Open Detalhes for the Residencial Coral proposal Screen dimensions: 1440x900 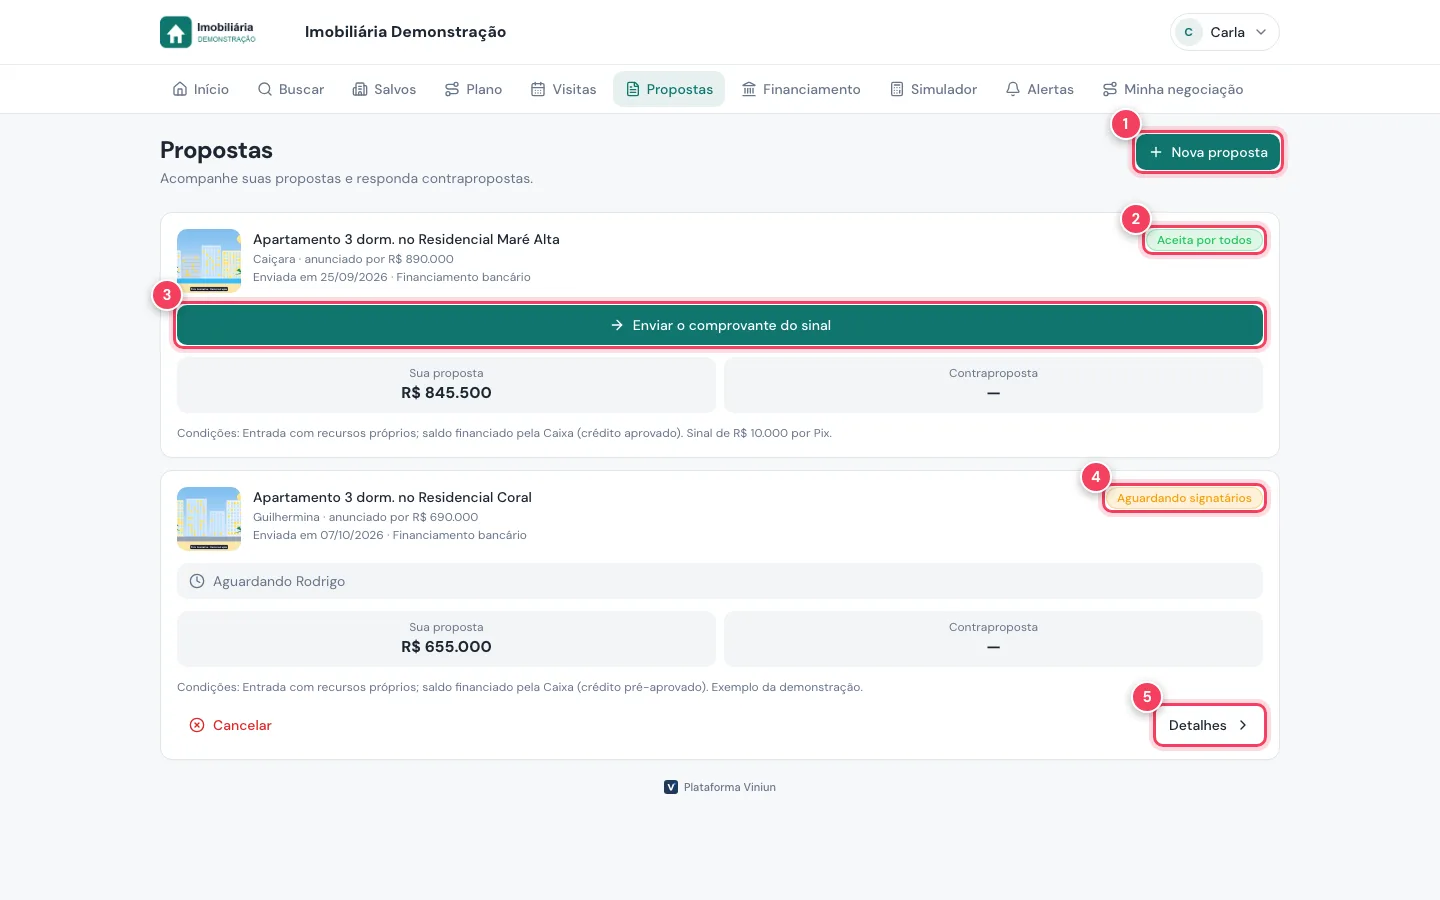click(x=1209, y=725)
